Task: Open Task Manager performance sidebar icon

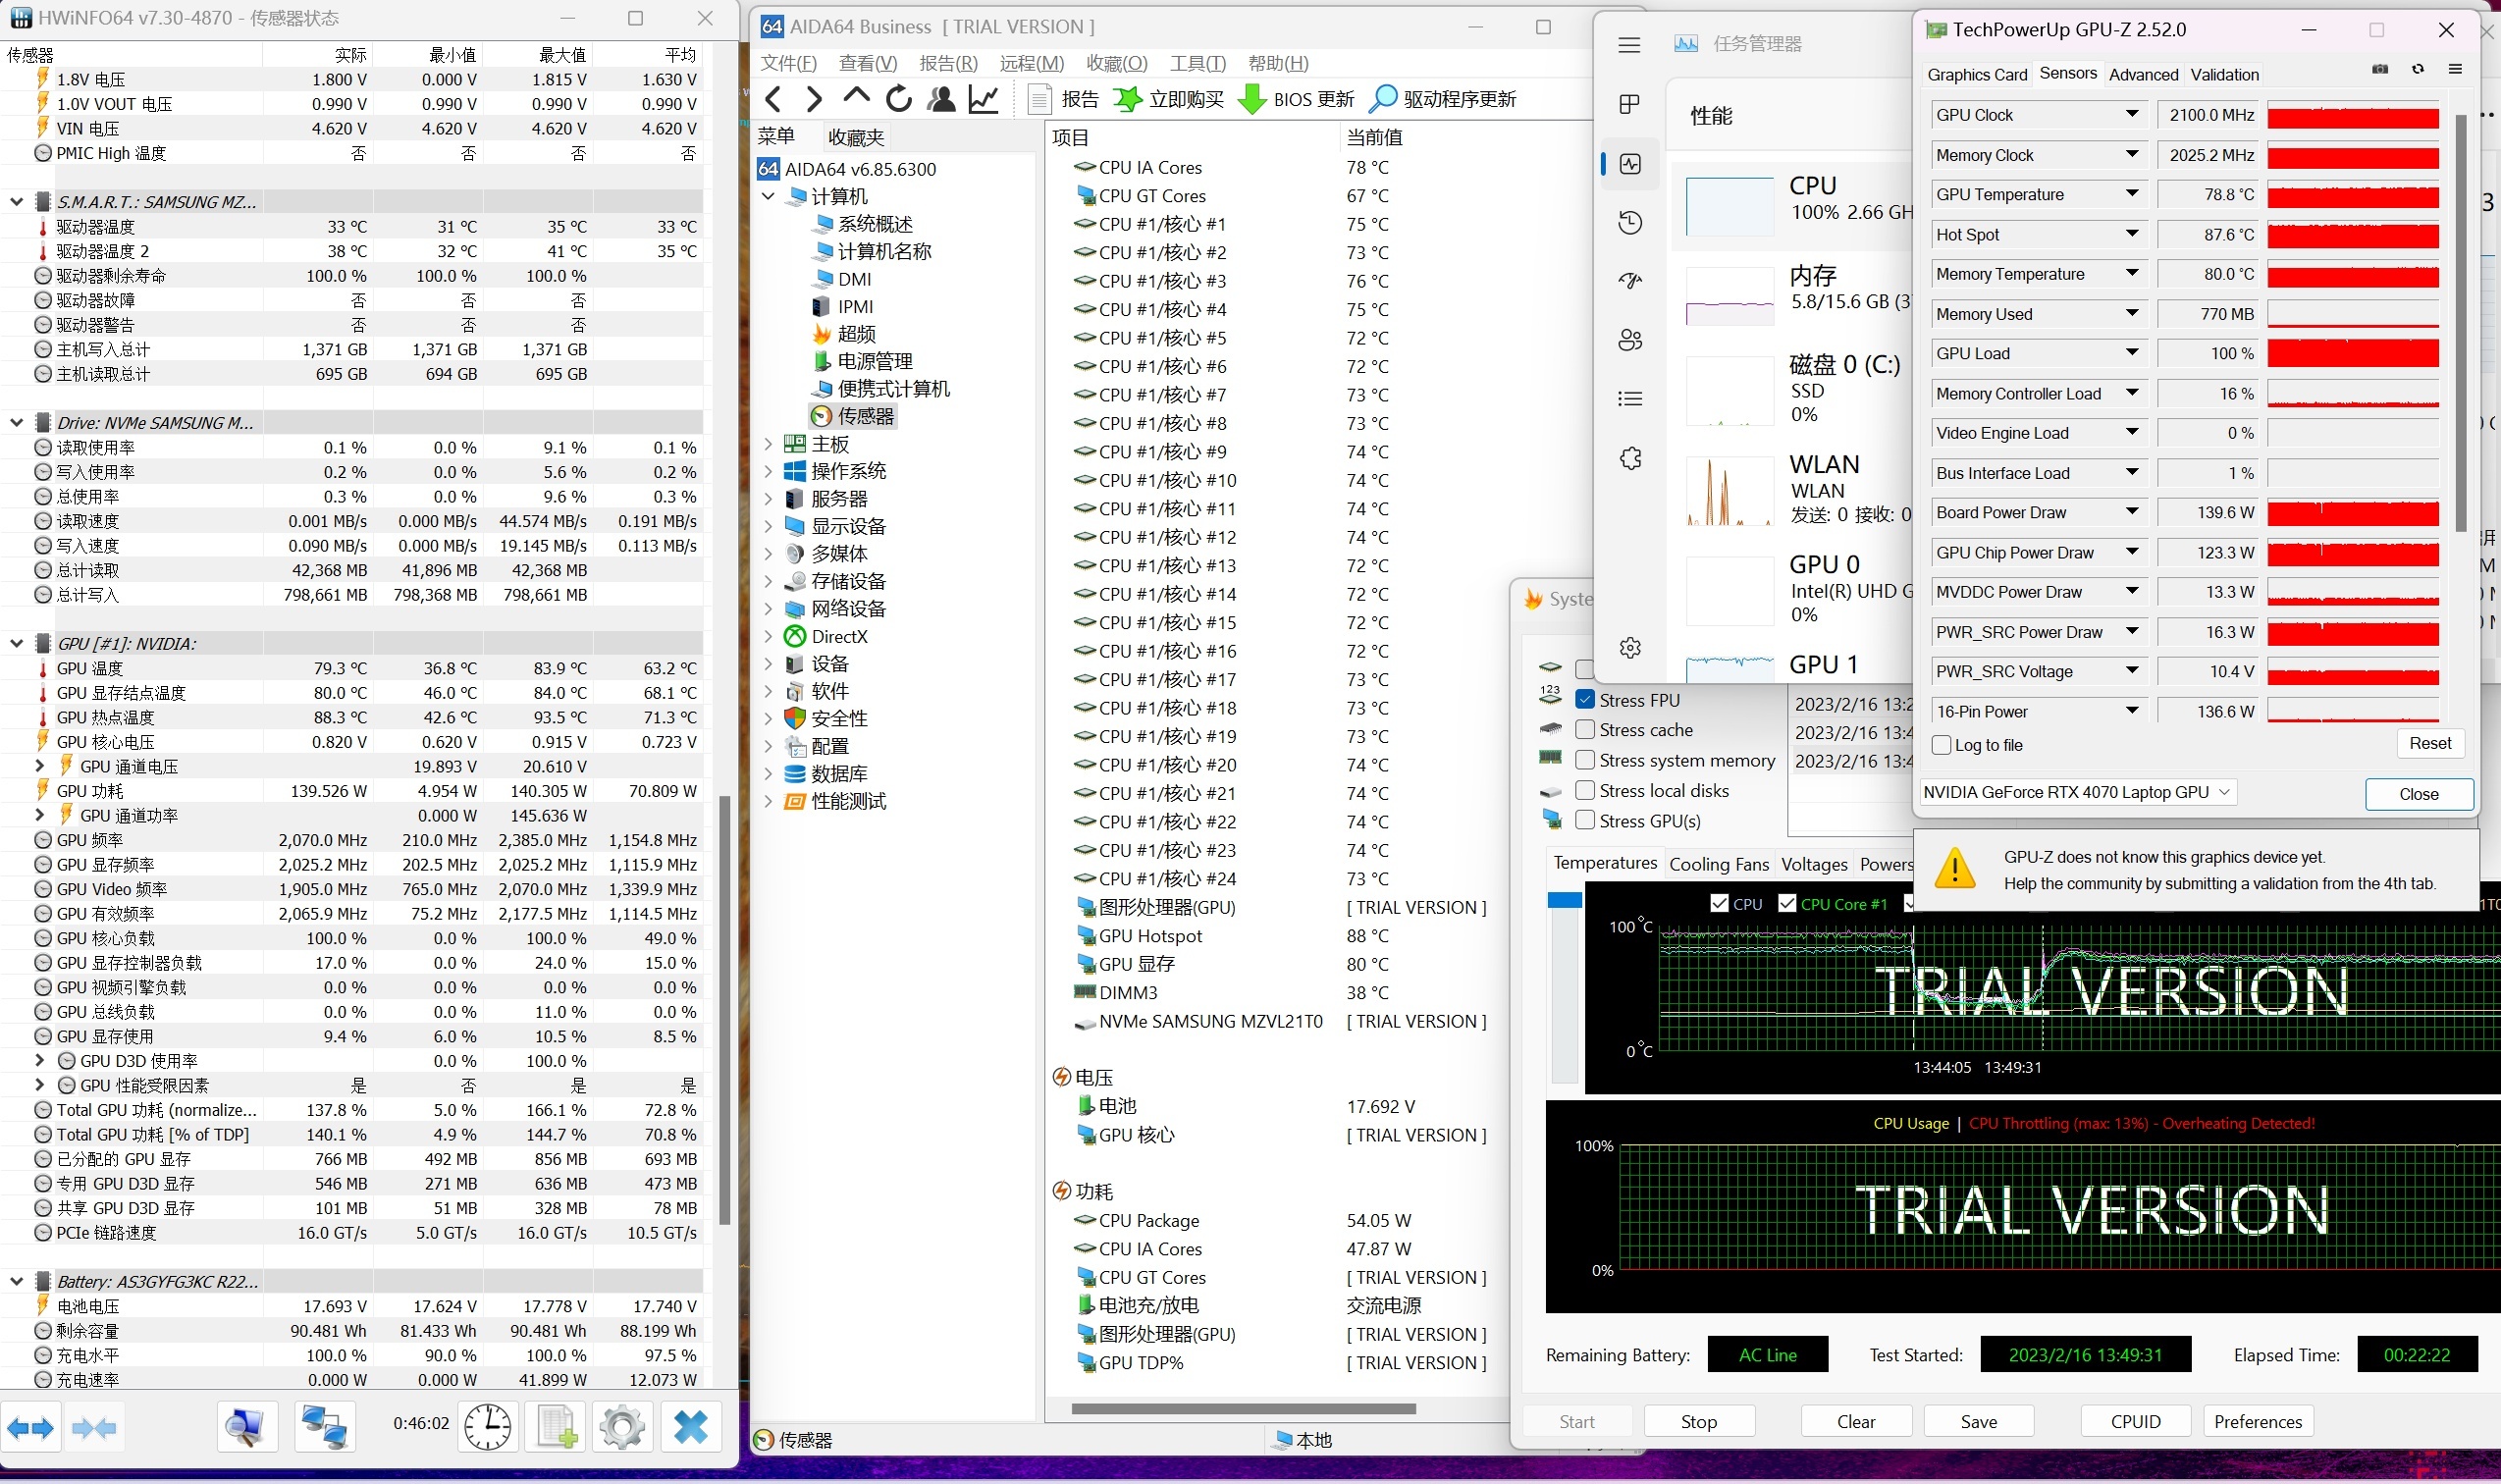Action: [1630, 164]
